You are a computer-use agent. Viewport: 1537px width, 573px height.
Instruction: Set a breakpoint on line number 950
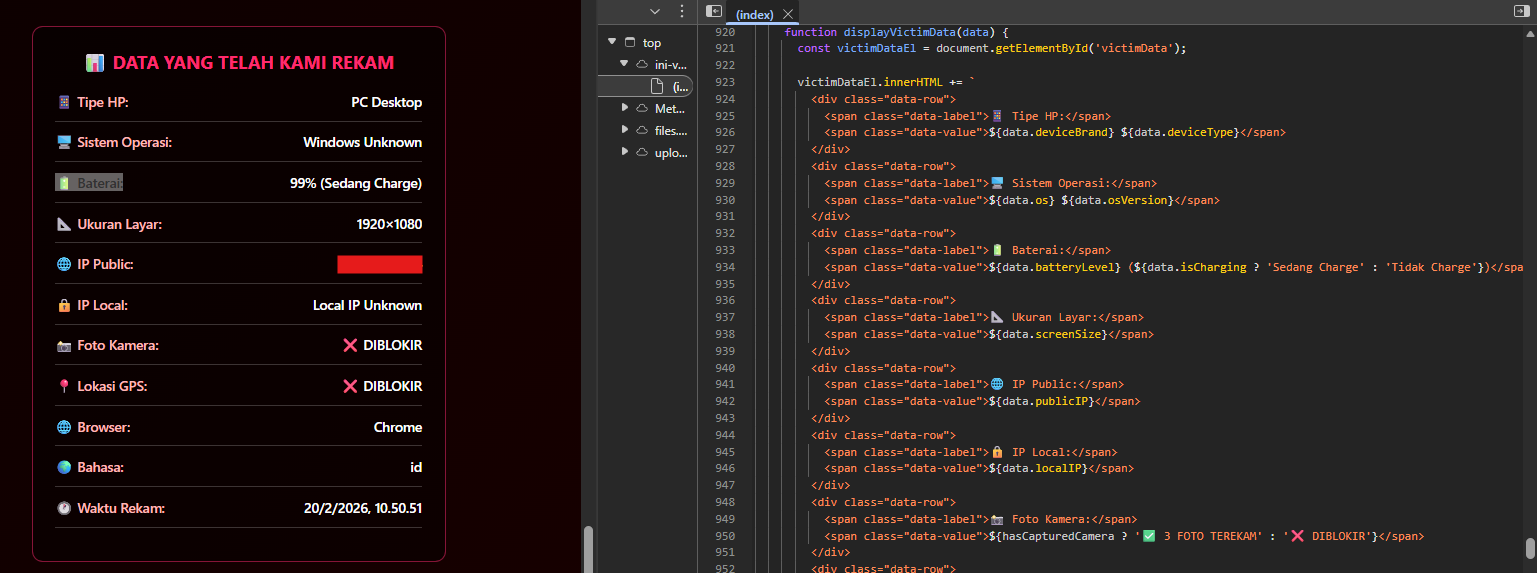(x=726, y=536)
